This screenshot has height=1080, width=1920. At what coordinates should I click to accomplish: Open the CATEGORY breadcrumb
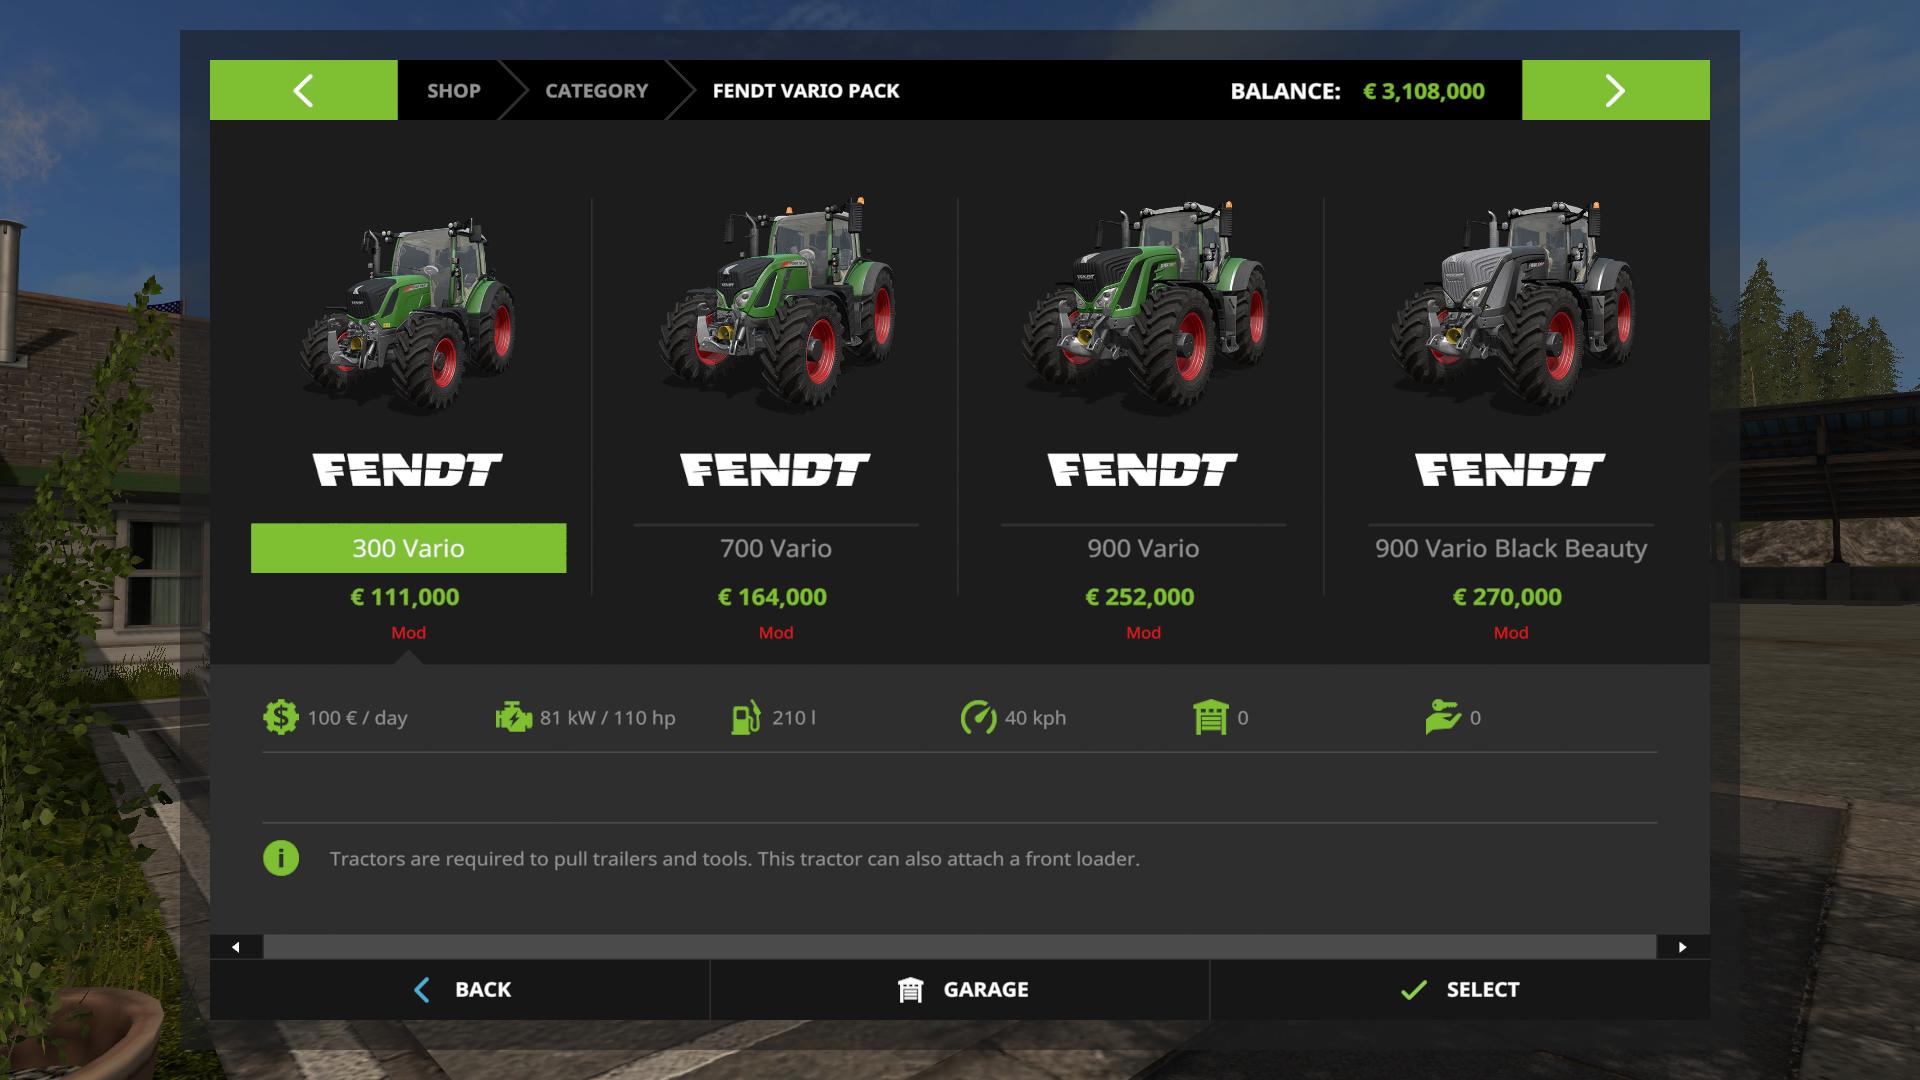[596, 90]
